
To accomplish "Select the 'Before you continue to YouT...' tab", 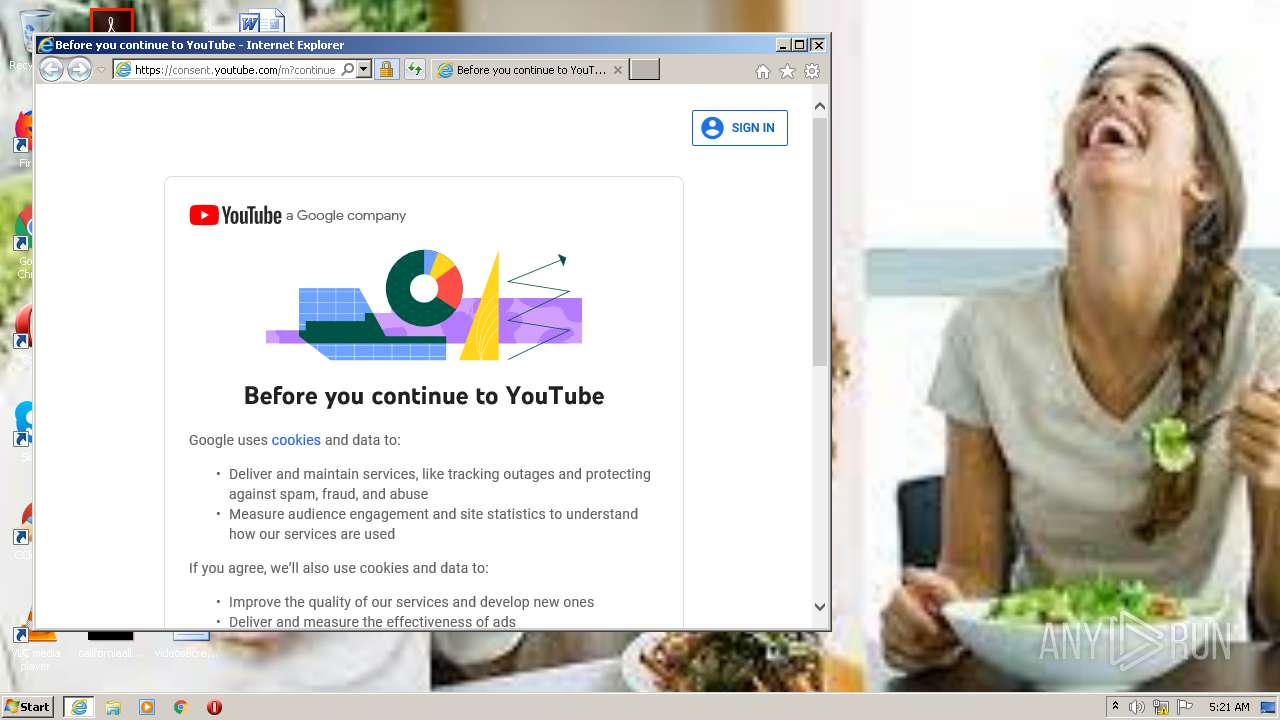I will coord(530,70).
